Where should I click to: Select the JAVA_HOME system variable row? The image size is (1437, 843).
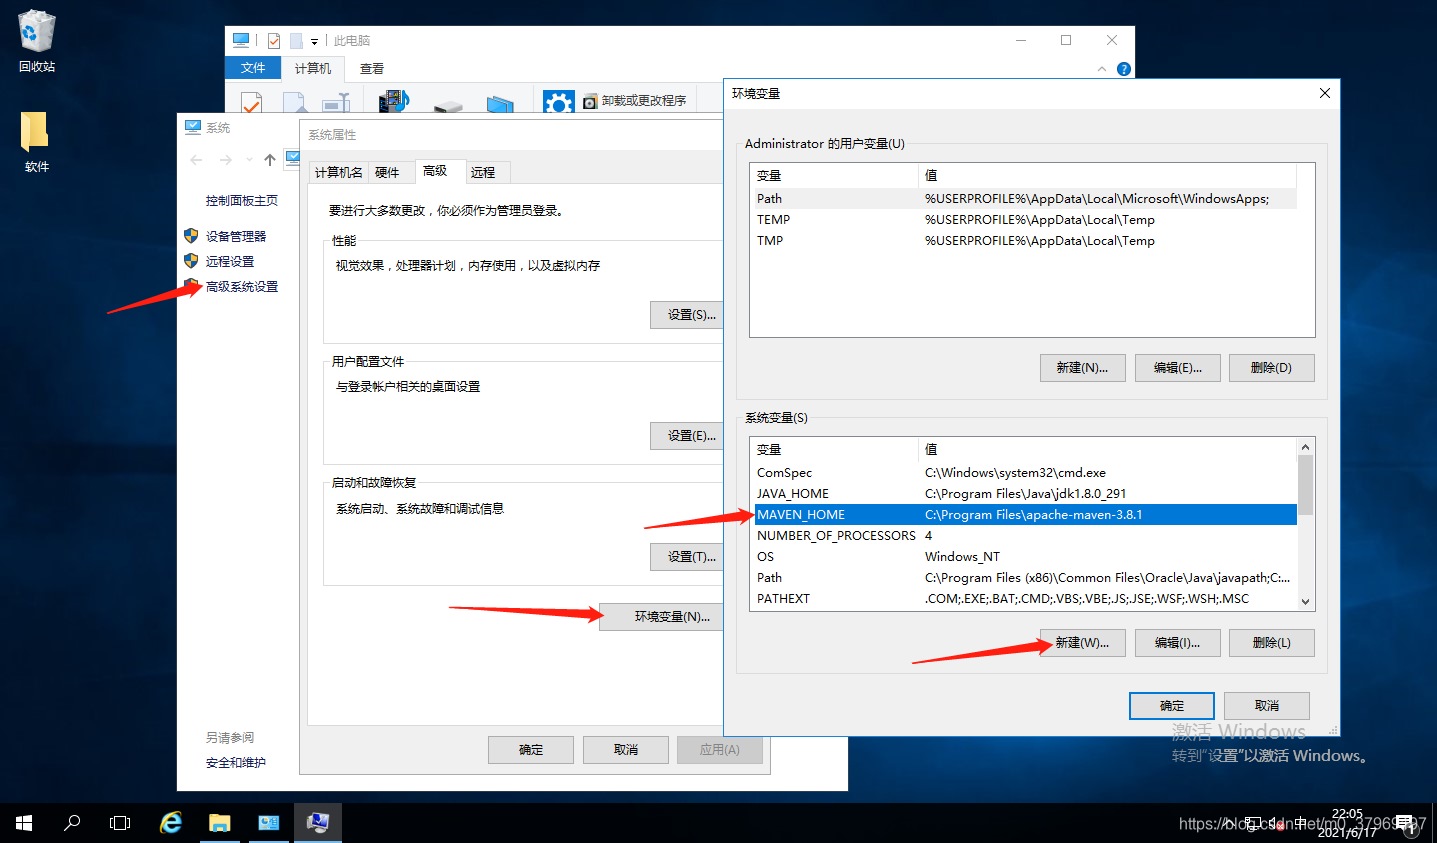[x=1024, y=494]
